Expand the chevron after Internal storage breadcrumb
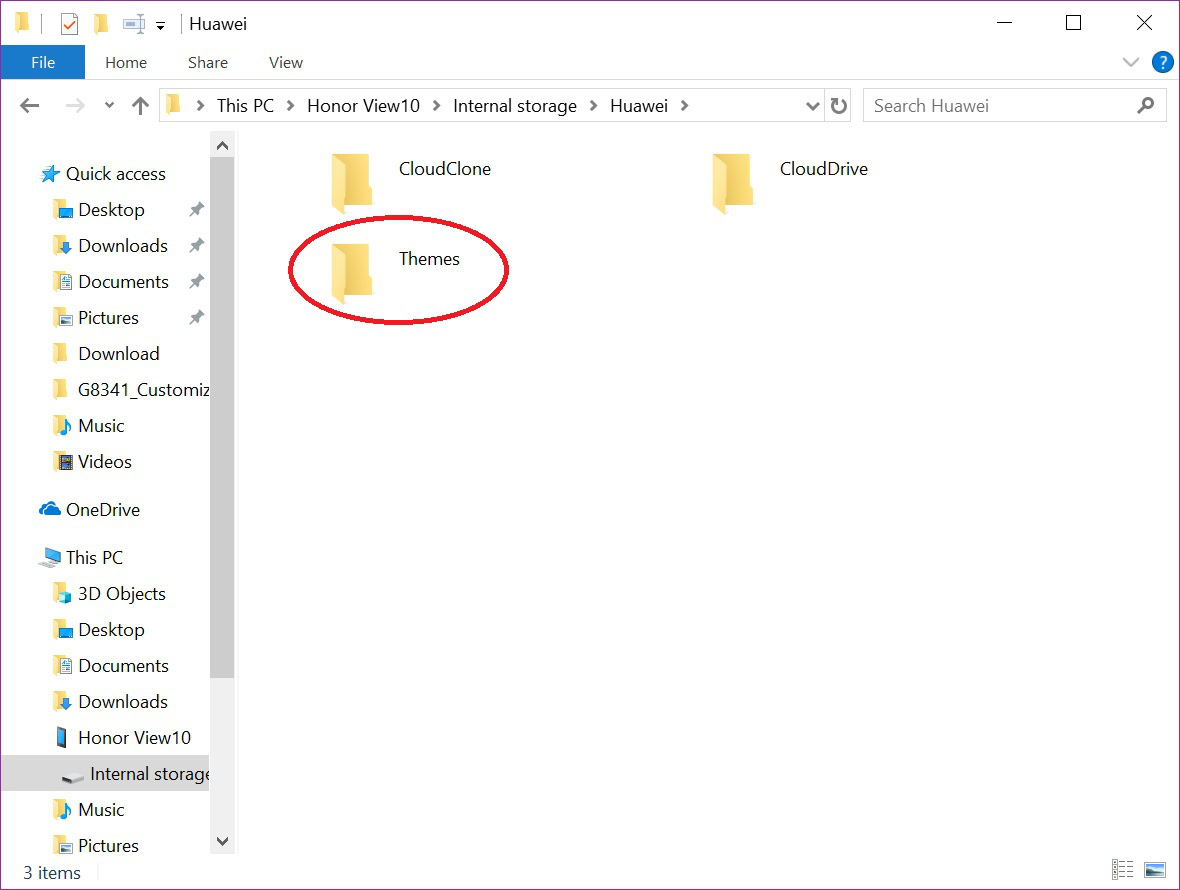The image size is (1180, 890). click(594, 106)
